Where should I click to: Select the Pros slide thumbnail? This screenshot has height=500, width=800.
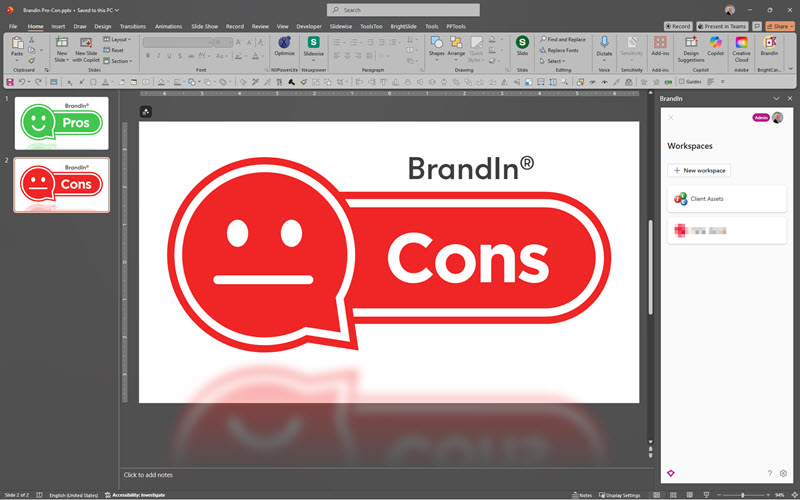62,122
